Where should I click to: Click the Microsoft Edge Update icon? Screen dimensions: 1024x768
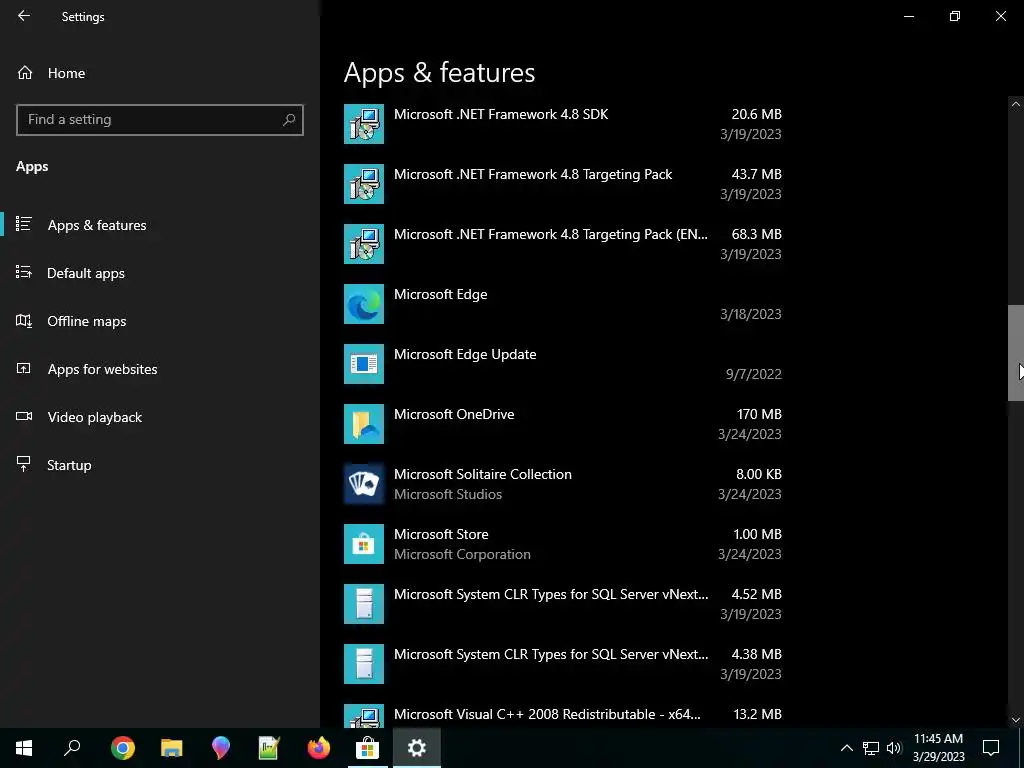(364, 364)
